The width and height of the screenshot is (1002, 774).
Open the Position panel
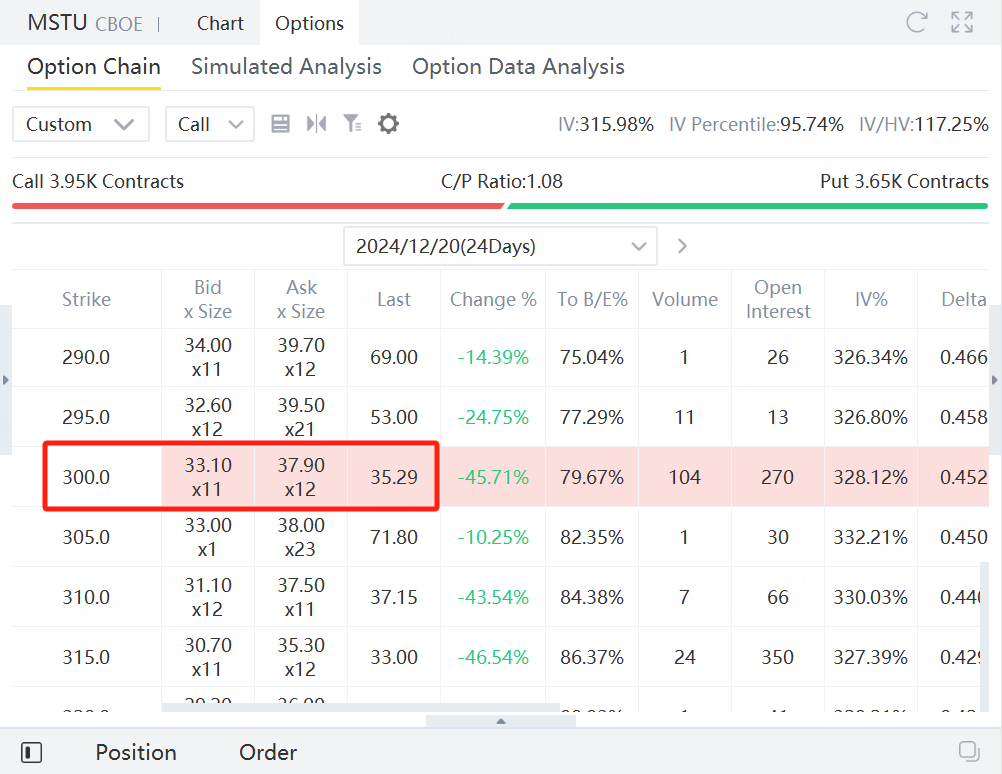136,752
